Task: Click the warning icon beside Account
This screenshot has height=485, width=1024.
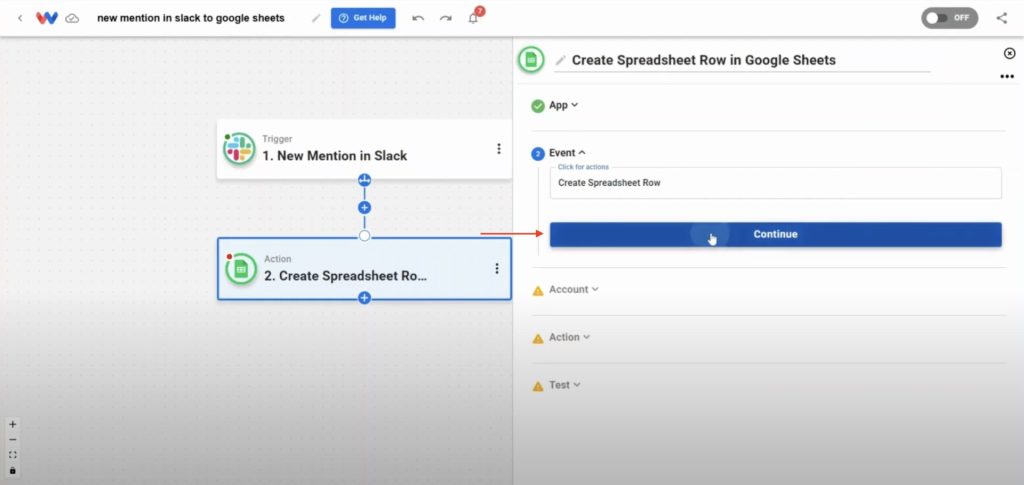Action: [538, 290]
